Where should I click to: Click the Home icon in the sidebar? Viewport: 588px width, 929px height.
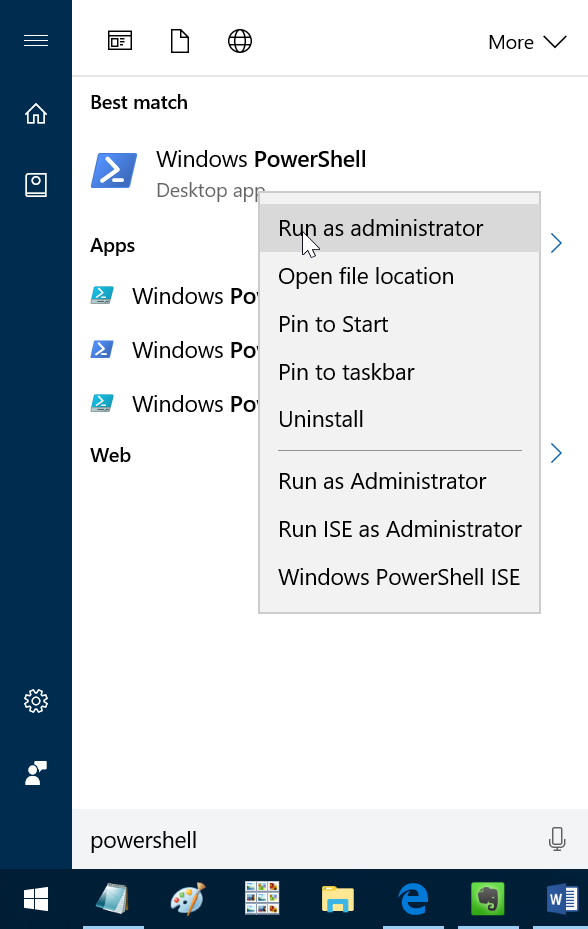36,114
